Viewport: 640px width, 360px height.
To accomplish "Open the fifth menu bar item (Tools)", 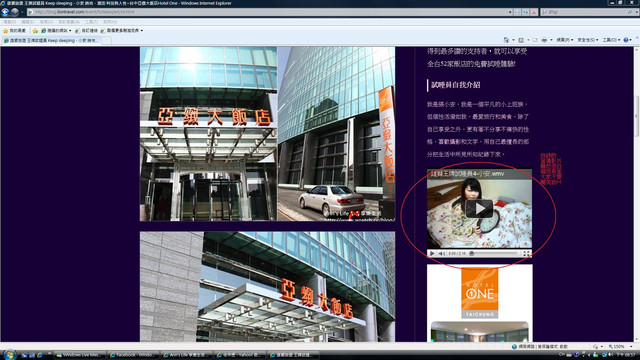I will click(x=91, y=22).
